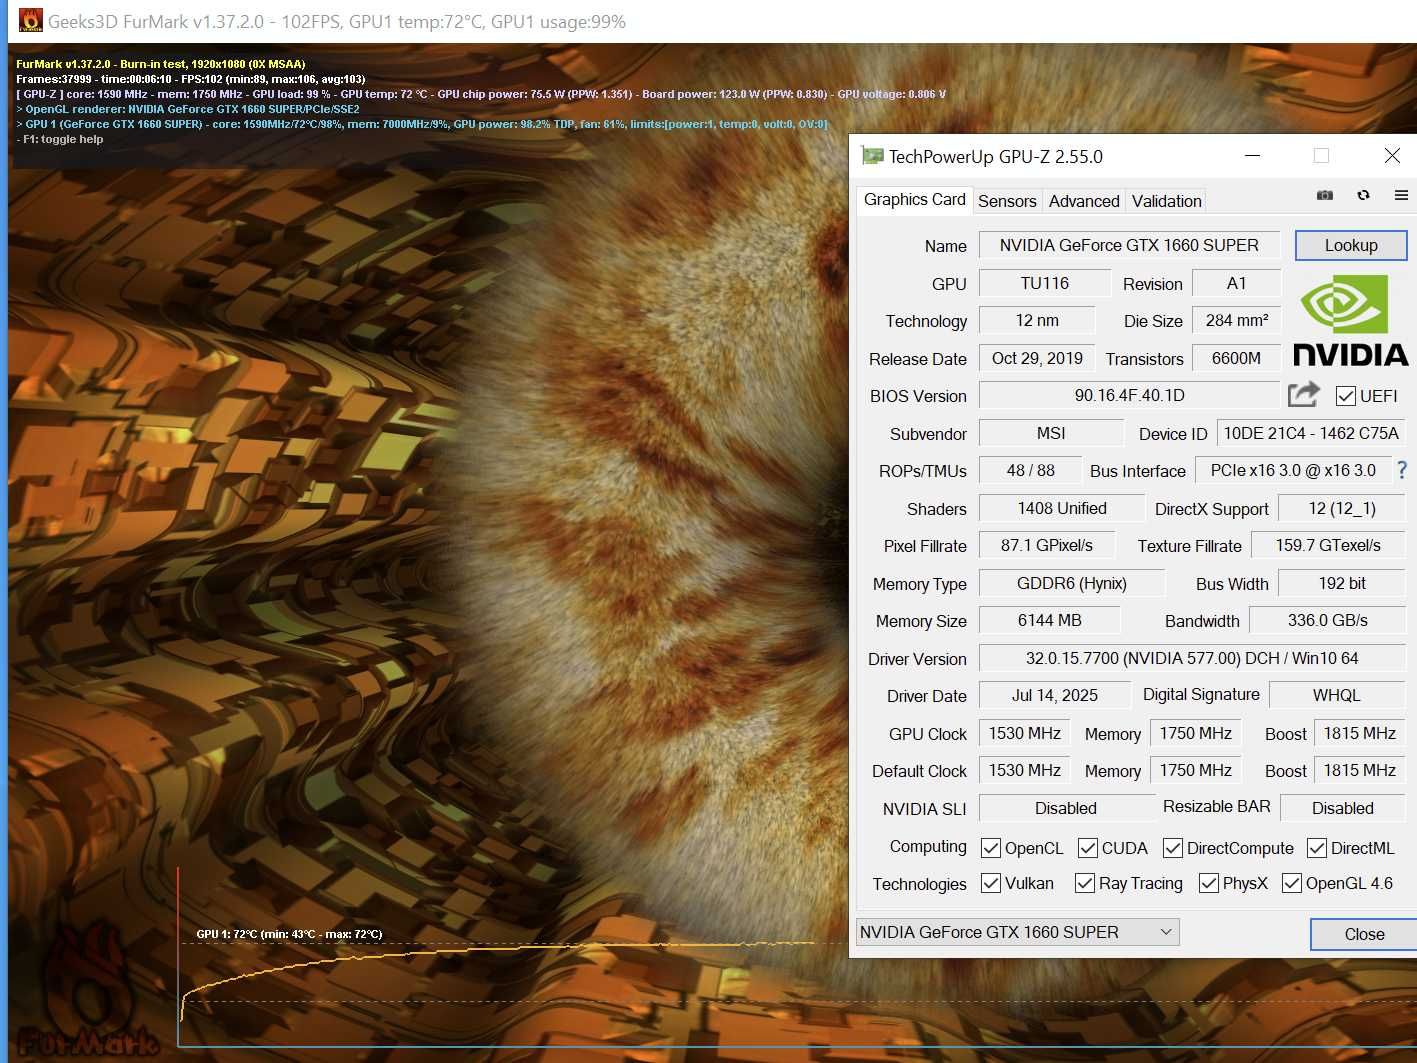Click the FurMark window title bar
This screenshot has width=1417, height=1063.
(x=712, y=21)
